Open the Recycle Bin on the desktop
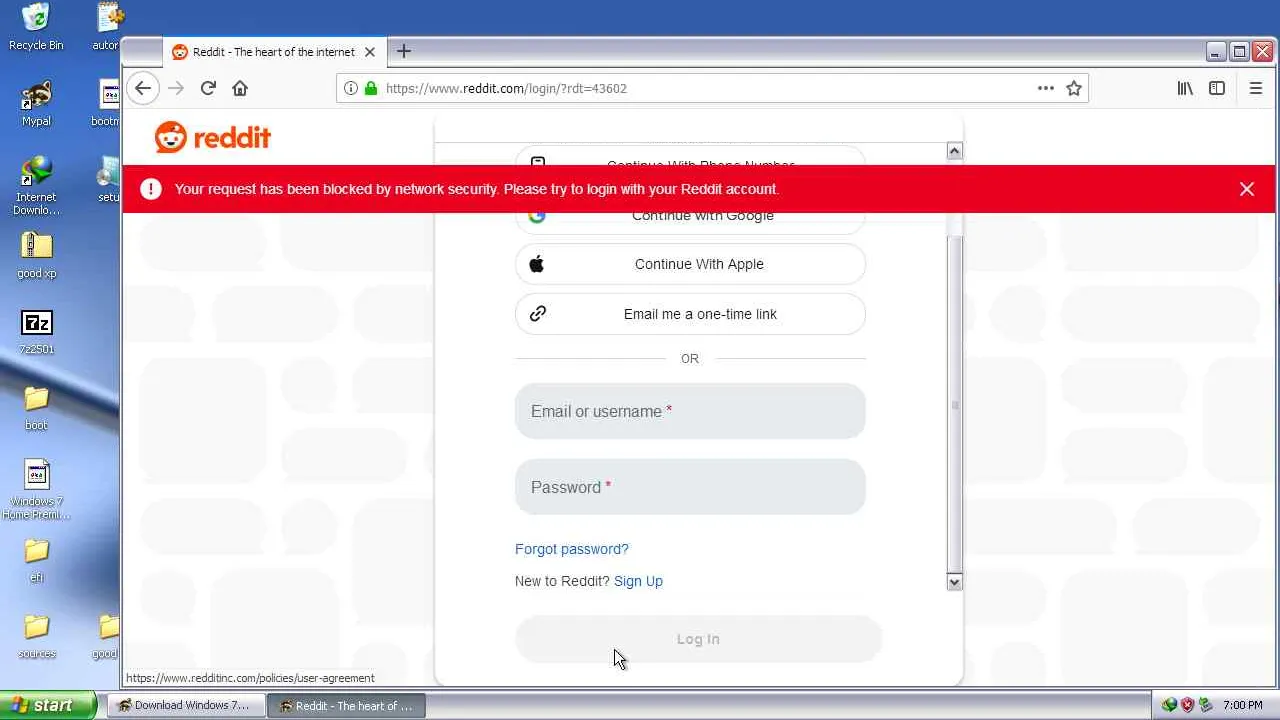Screen dimensions: 1280x720 (x=36, y=27)
